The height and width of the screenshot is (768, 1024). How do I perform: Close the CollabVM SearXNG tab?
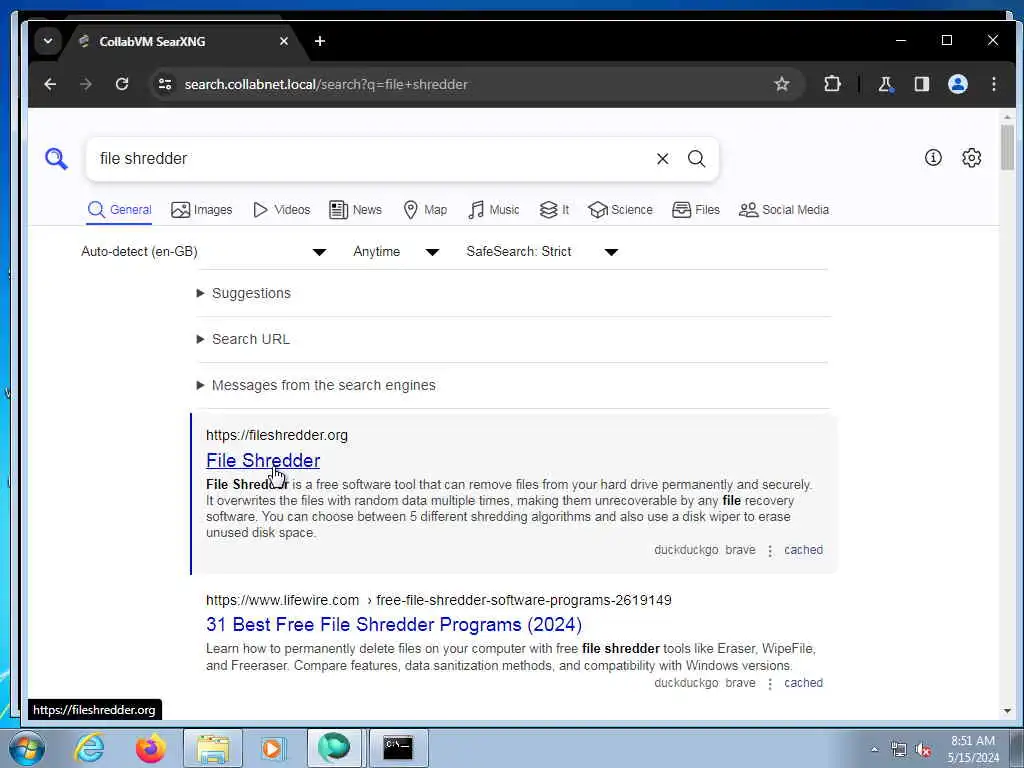pos(283,41)
